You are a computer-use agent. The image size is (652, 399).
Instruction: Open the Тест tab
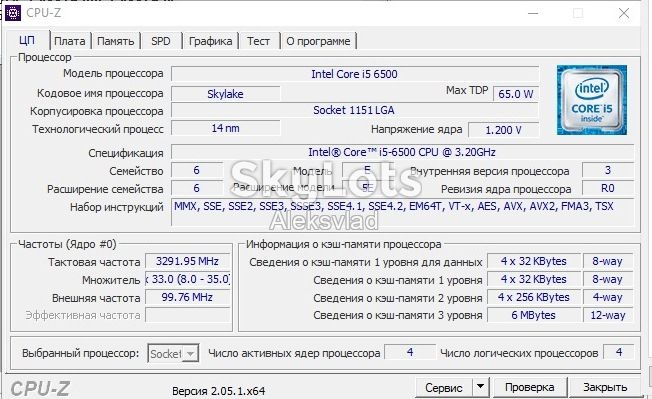(258, 41)
